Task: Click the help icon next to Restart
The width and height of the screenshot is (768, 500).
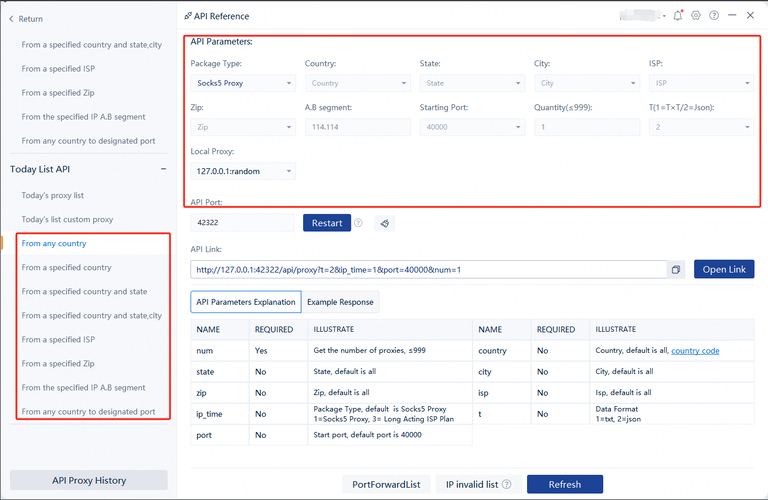Action: [358, 223]
